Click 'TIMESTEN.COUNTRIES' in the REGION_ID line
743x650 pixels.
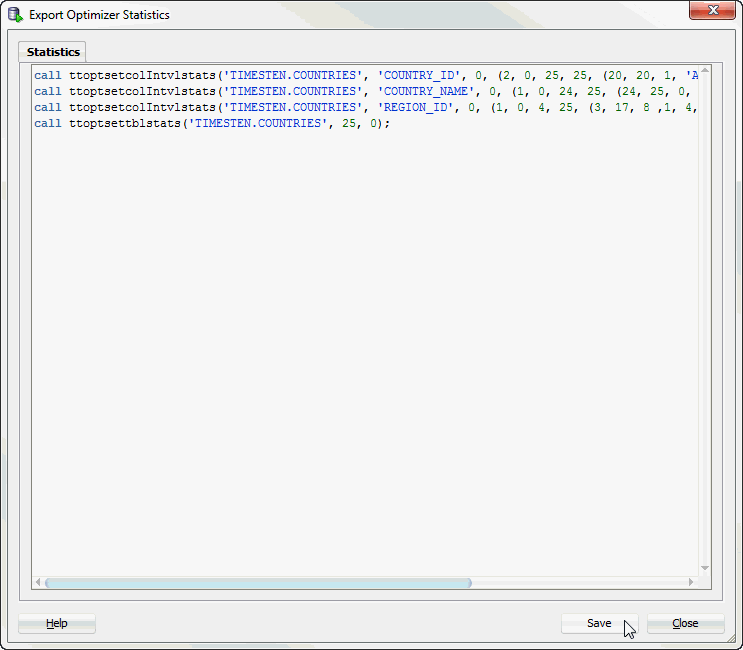(293, 108)
